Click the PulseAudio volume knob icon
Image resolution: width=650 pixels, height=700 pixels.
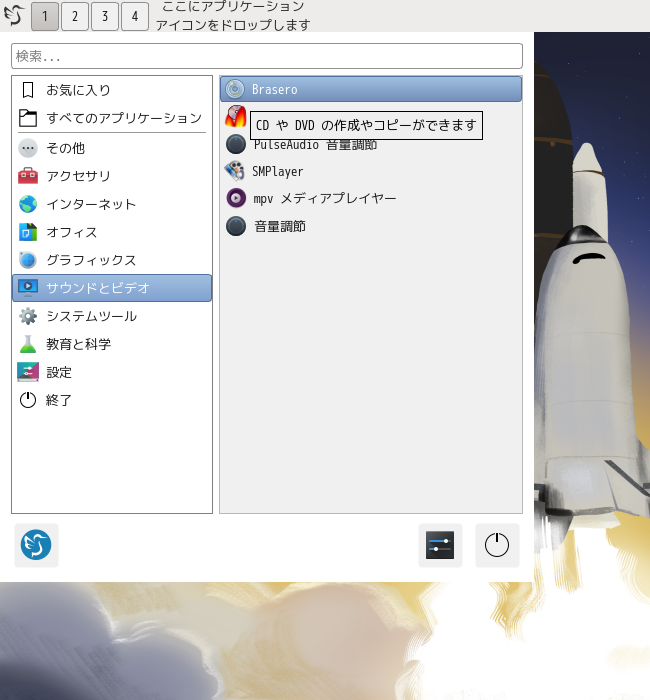point(236,144)
